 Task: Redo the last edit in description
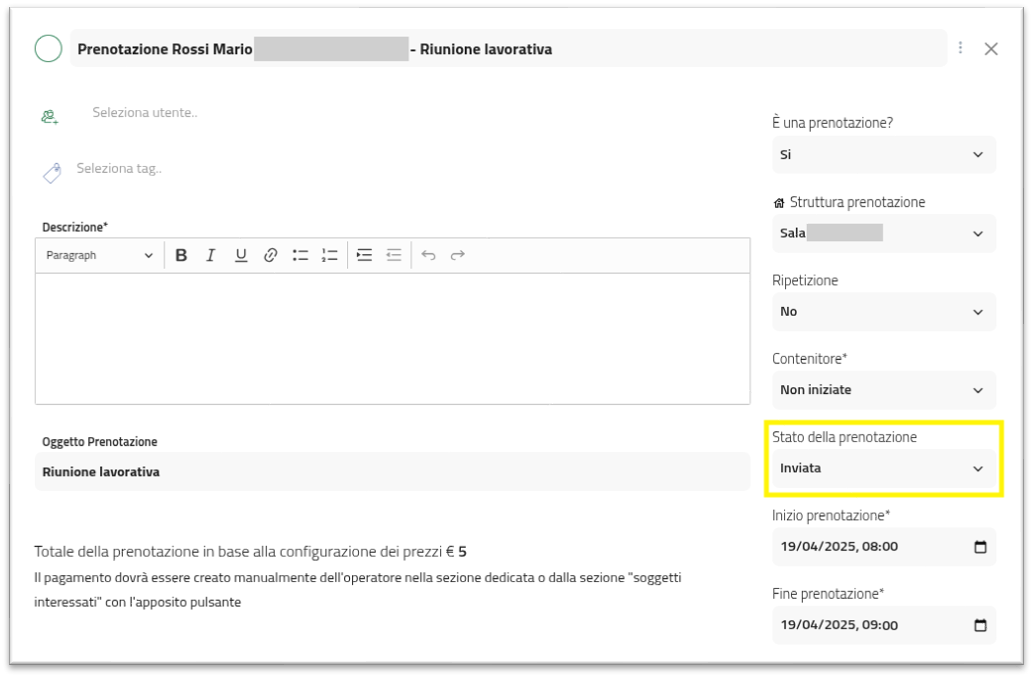click(457, 255)
